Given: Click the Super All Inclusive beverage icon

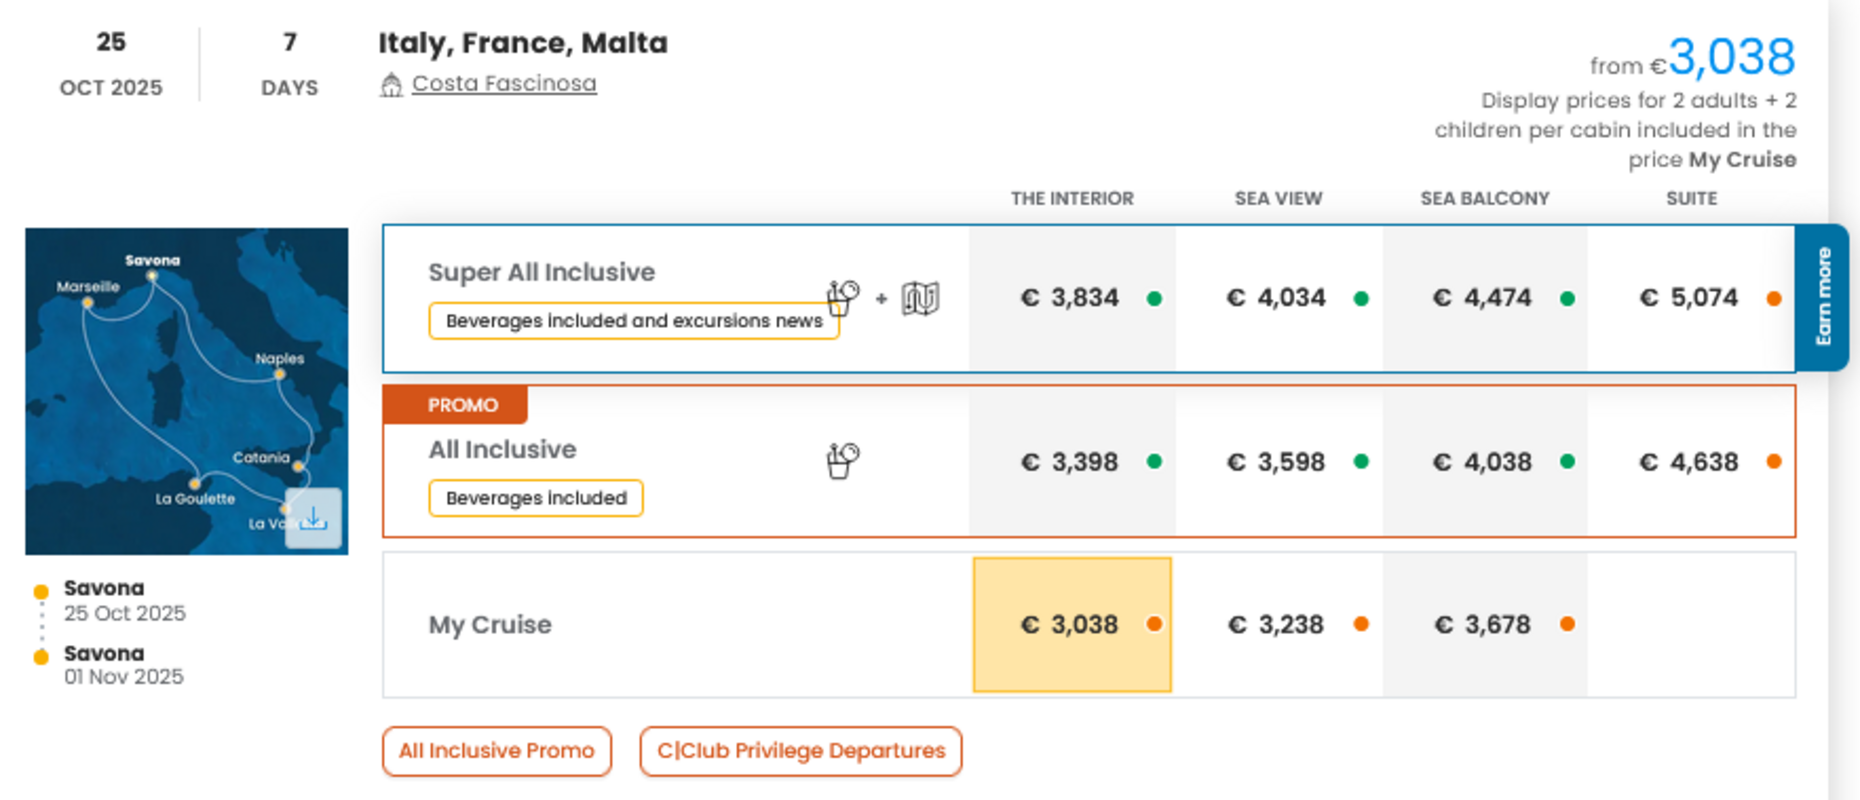Looking at the screenshot, I should (x=842, y=297).
